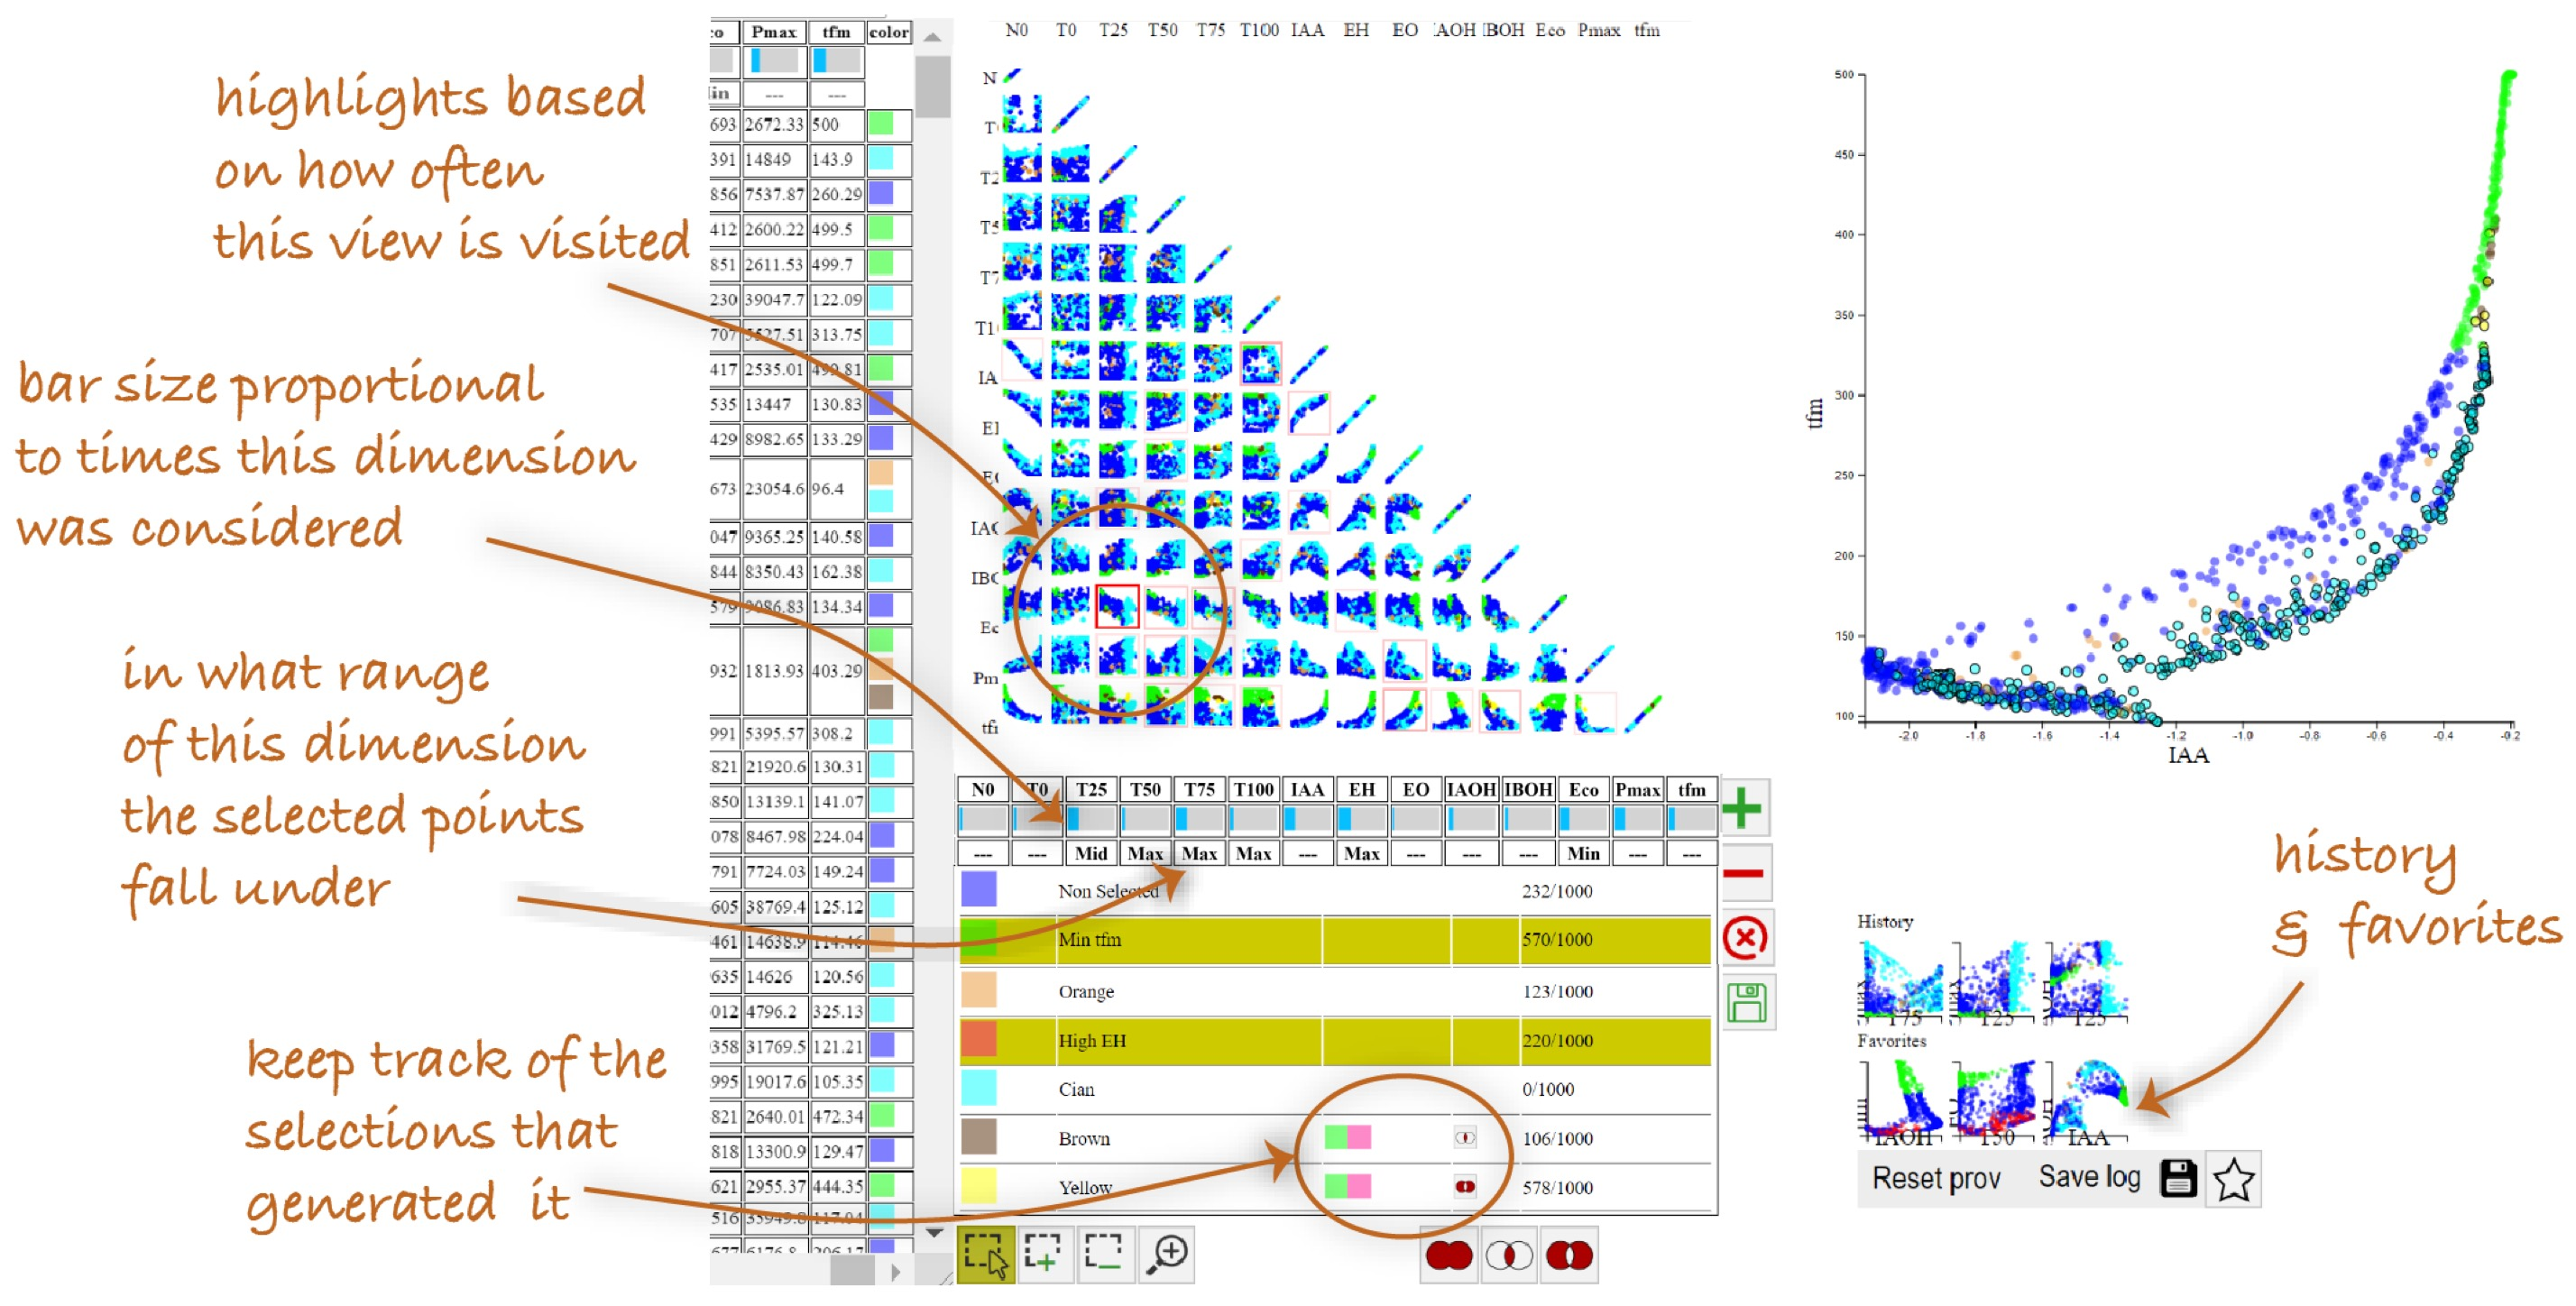The height and width of the screenshot is (1306, 2576).
Task: Click the red circled X clear icon
Action: point(1745,938)
